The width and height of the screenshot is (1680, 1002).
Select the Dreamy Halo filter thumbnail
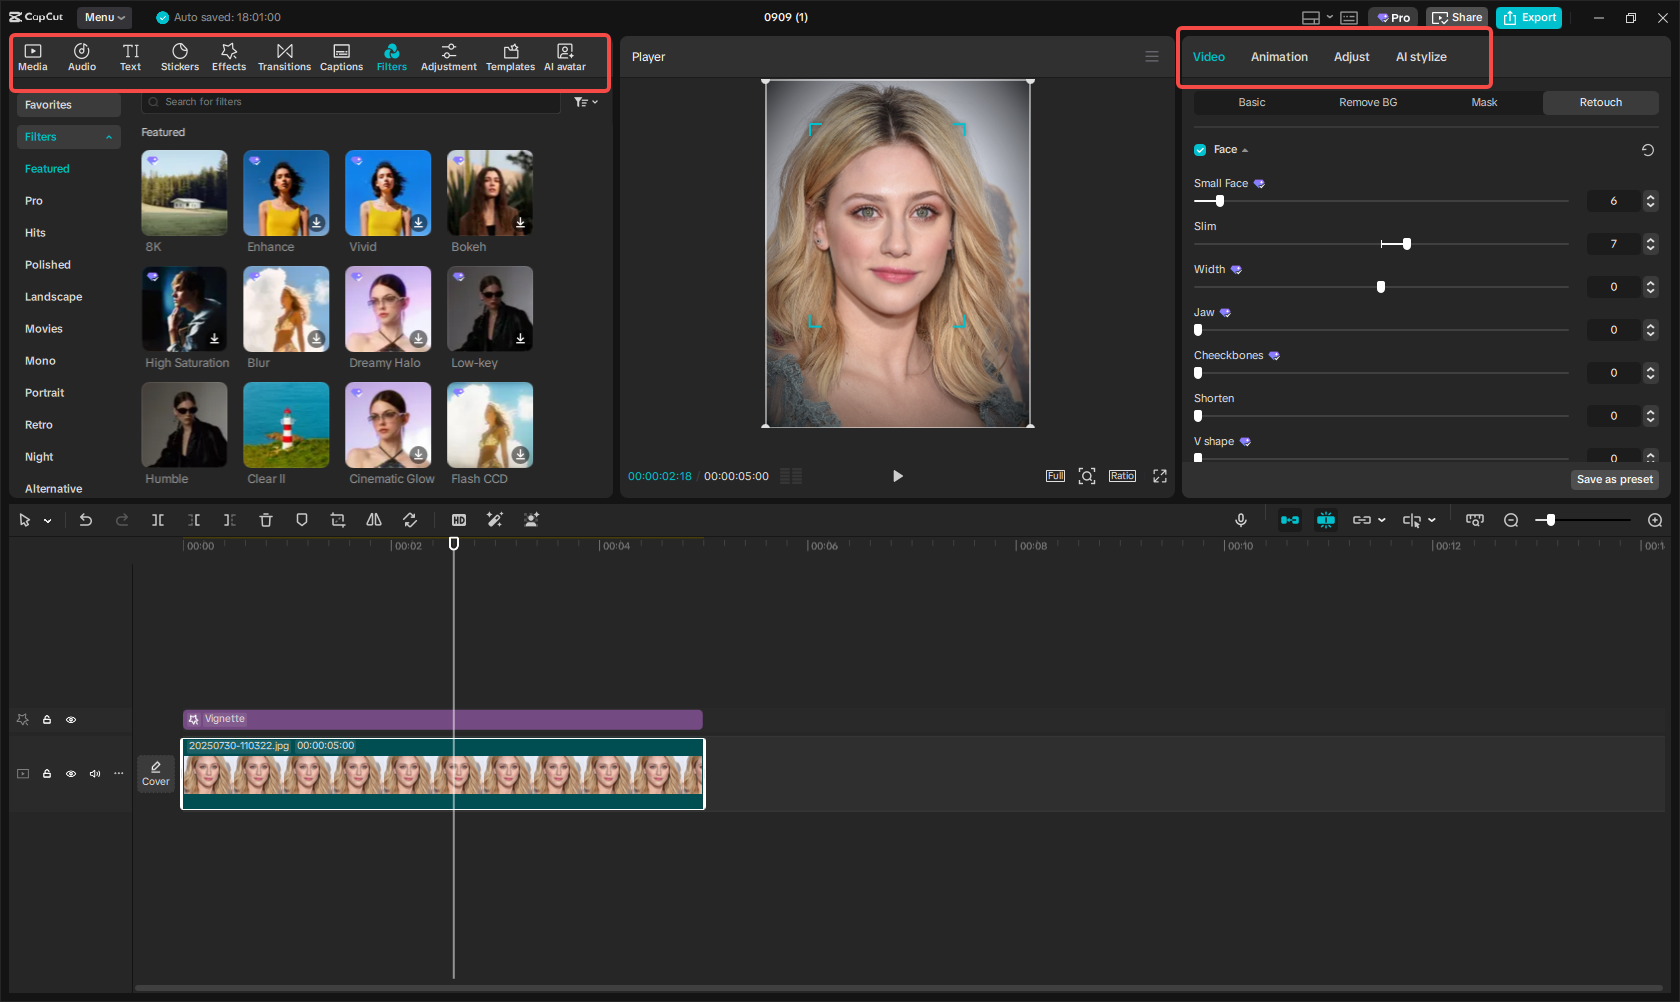(x=388, y=309)
